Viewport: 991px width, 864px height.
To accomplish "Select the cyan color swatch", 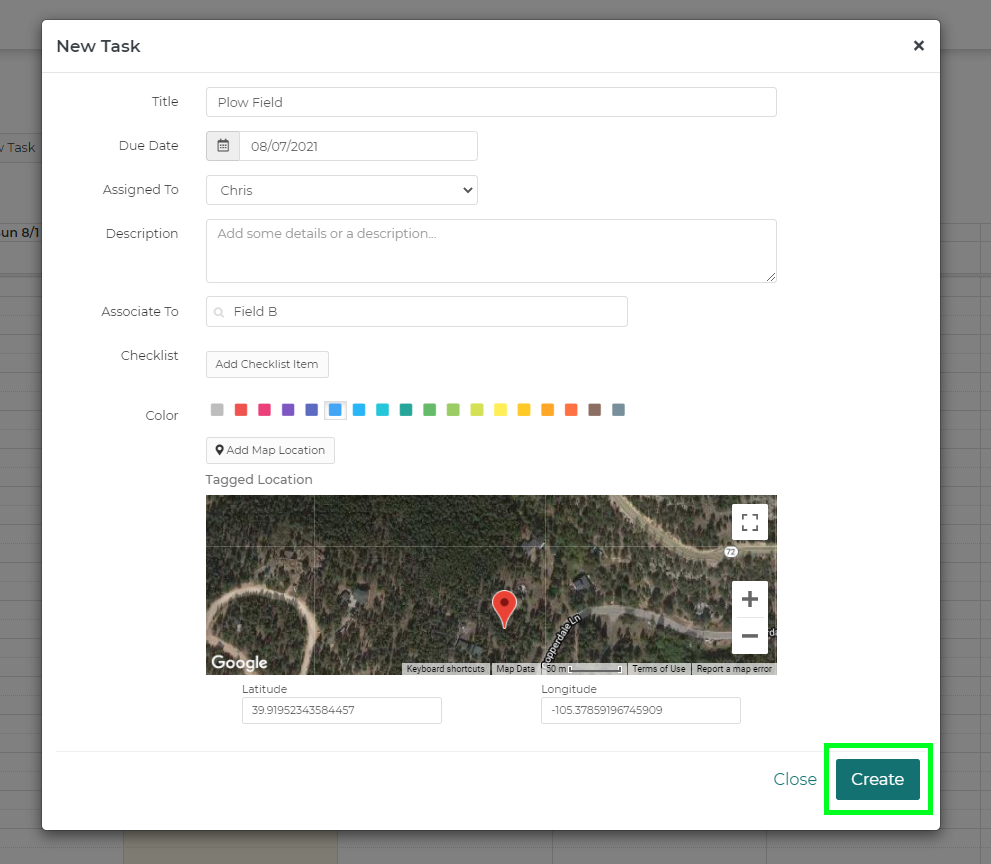I will (x=382, y=410).
